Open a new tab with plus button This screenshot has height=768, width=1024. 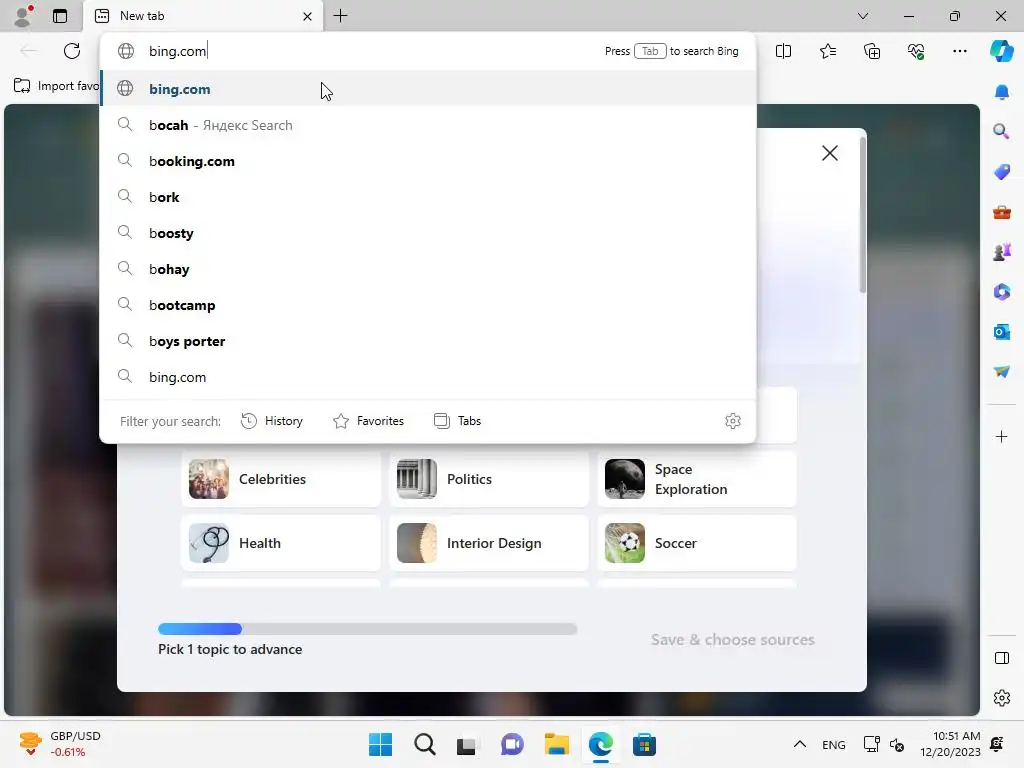point(340,16)
